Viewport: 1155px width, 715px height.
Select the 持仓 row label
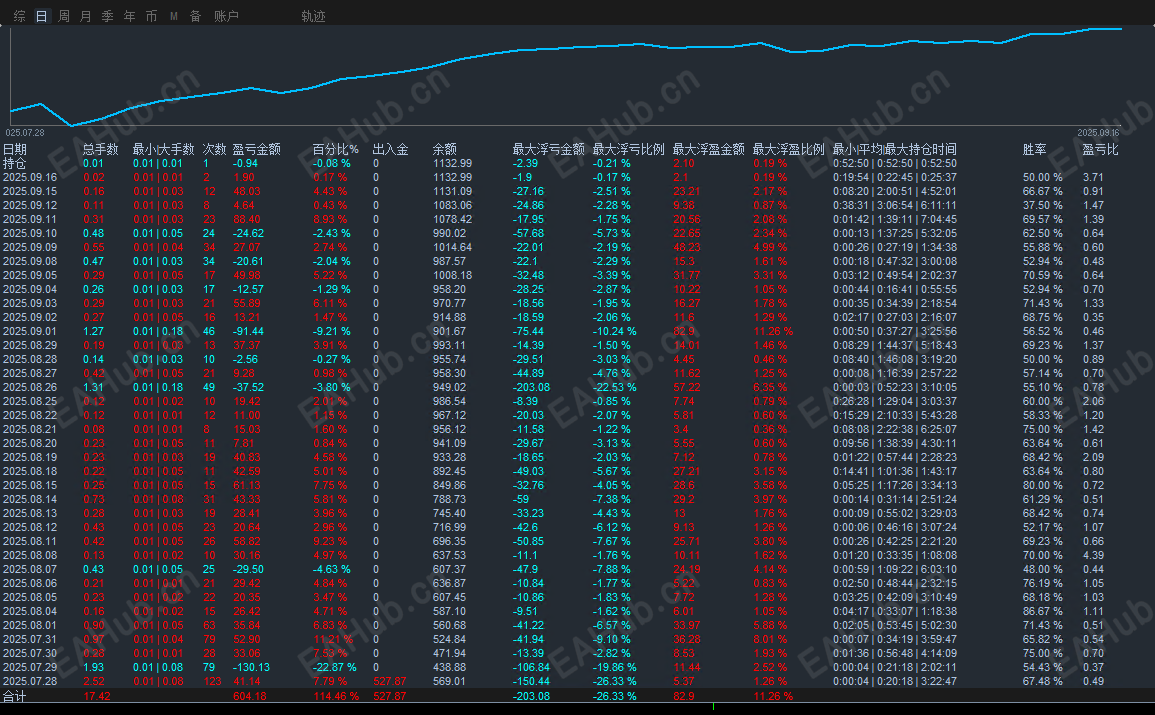point(15,163)
